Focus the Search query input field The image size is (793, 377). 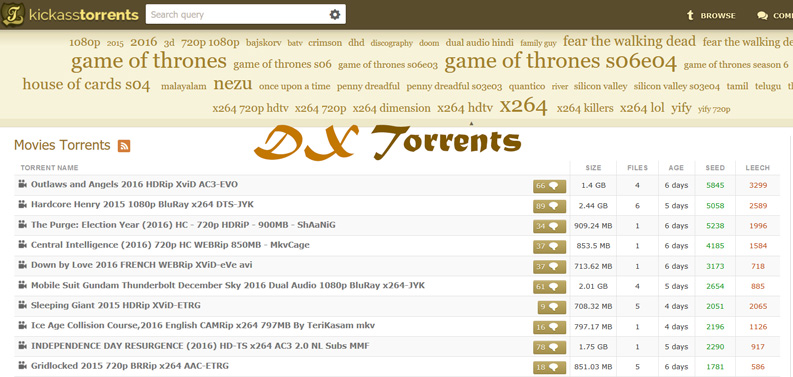(238, 15)
